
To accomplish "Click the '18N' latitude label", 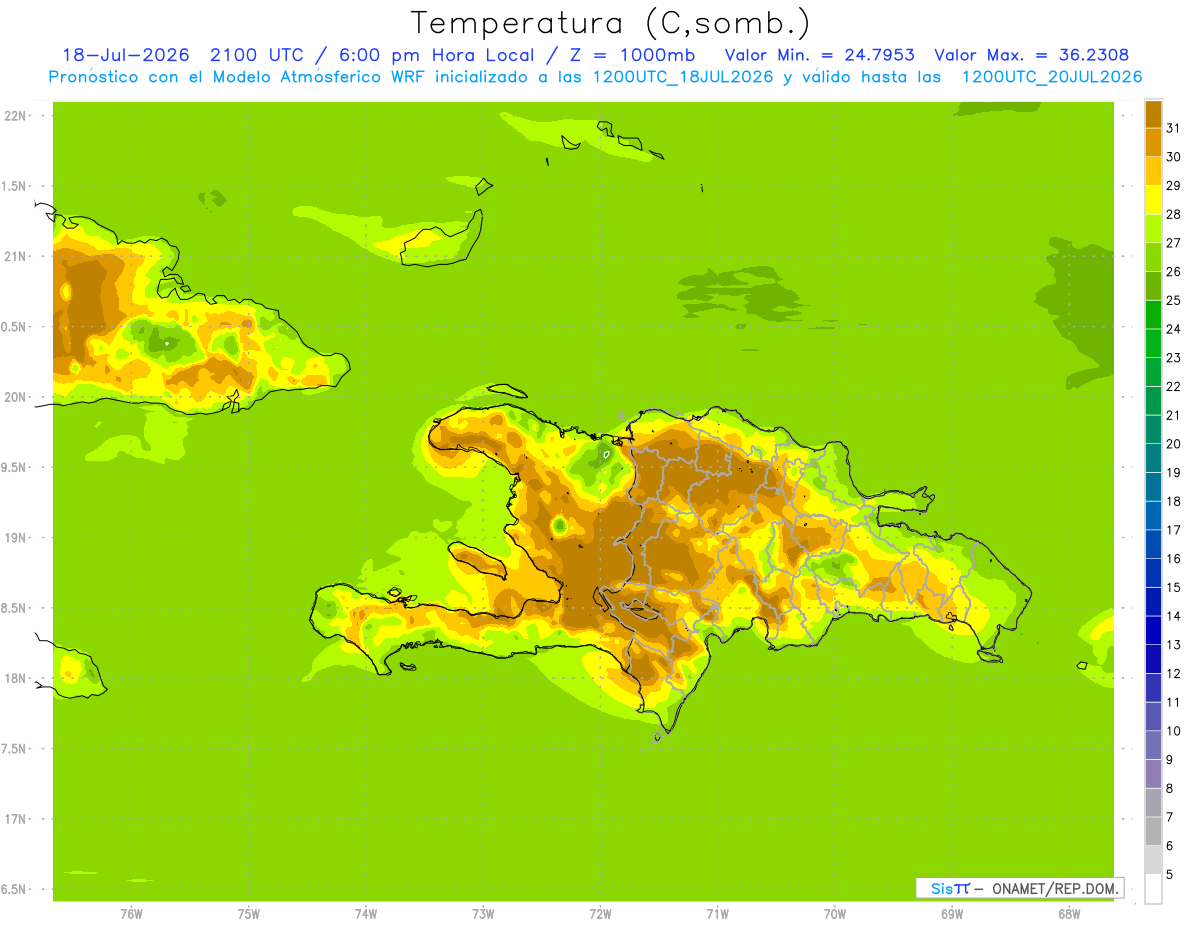I will [16, 679].
